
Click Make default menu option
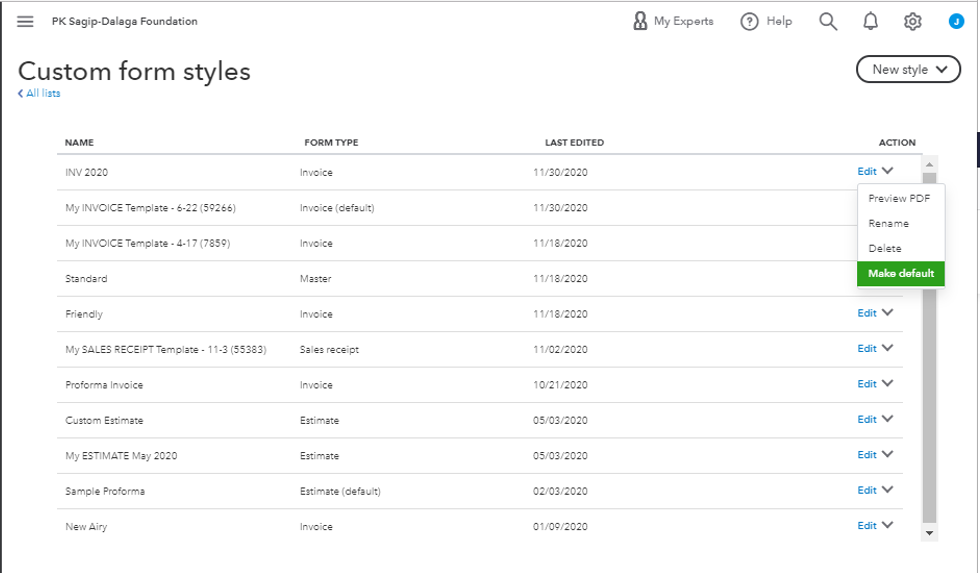pyautogui.click(x=900, y=273)
